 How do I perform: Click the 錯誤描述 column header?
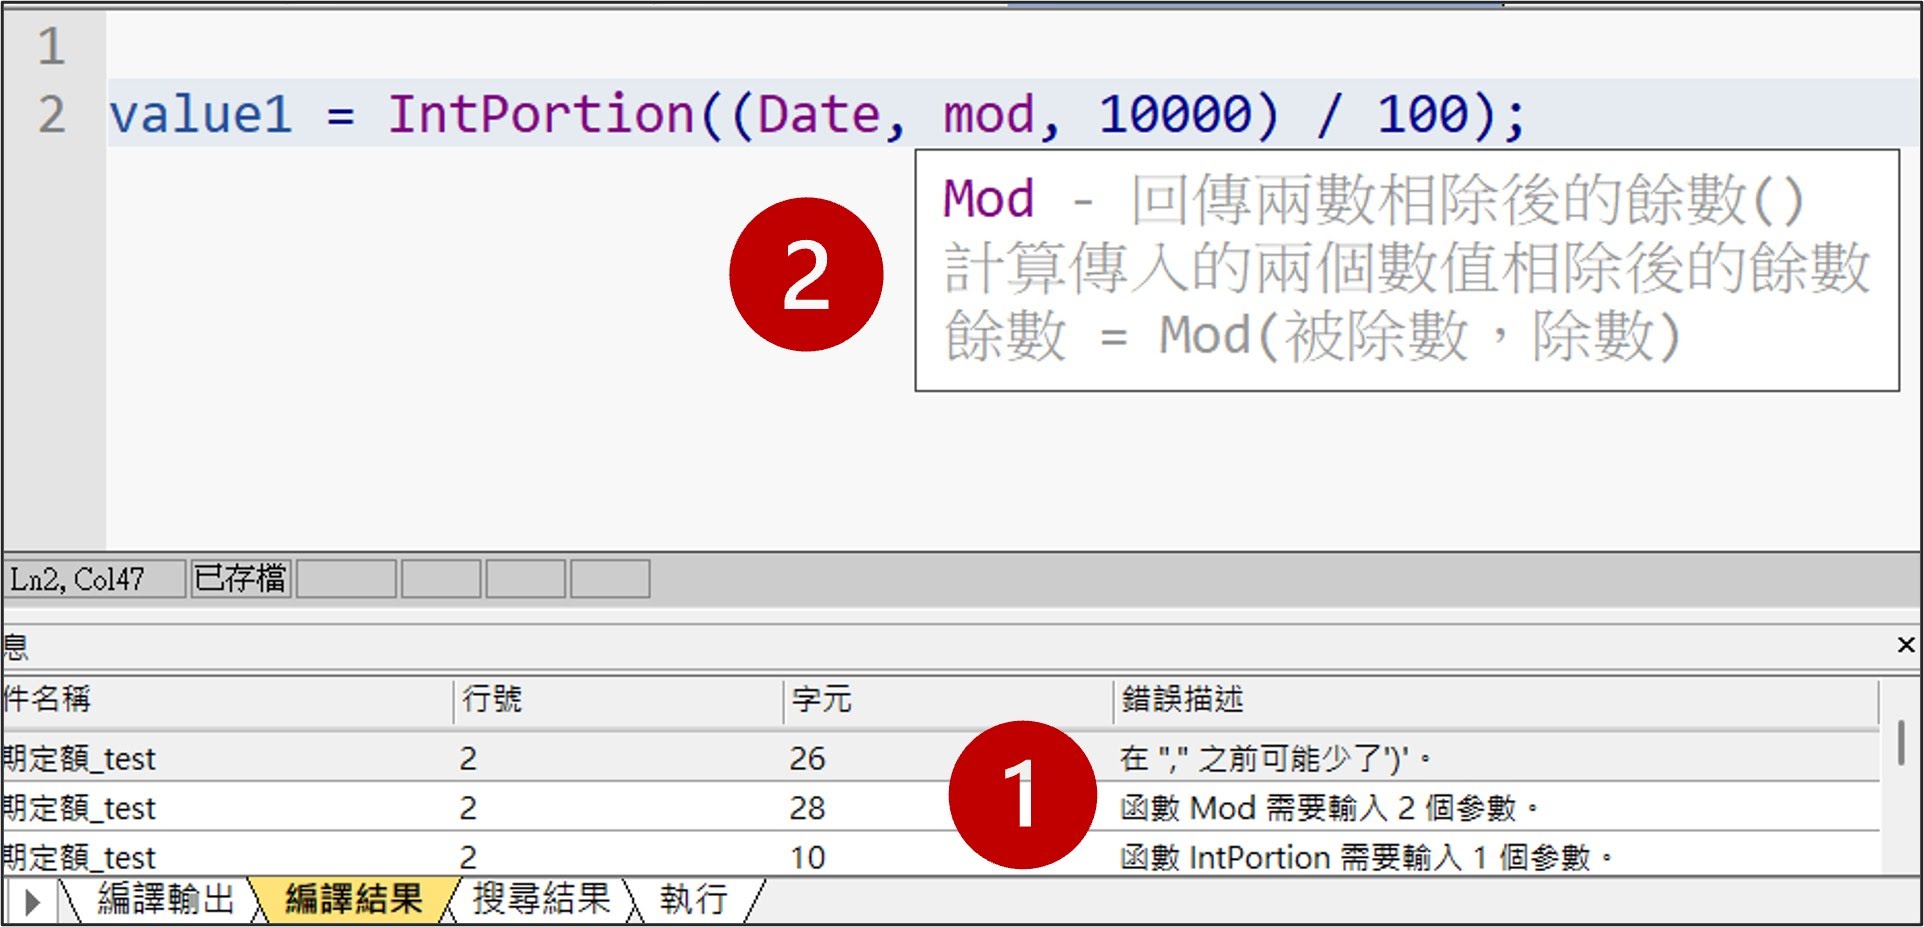pyautogui.click(x=1182, y=699)
